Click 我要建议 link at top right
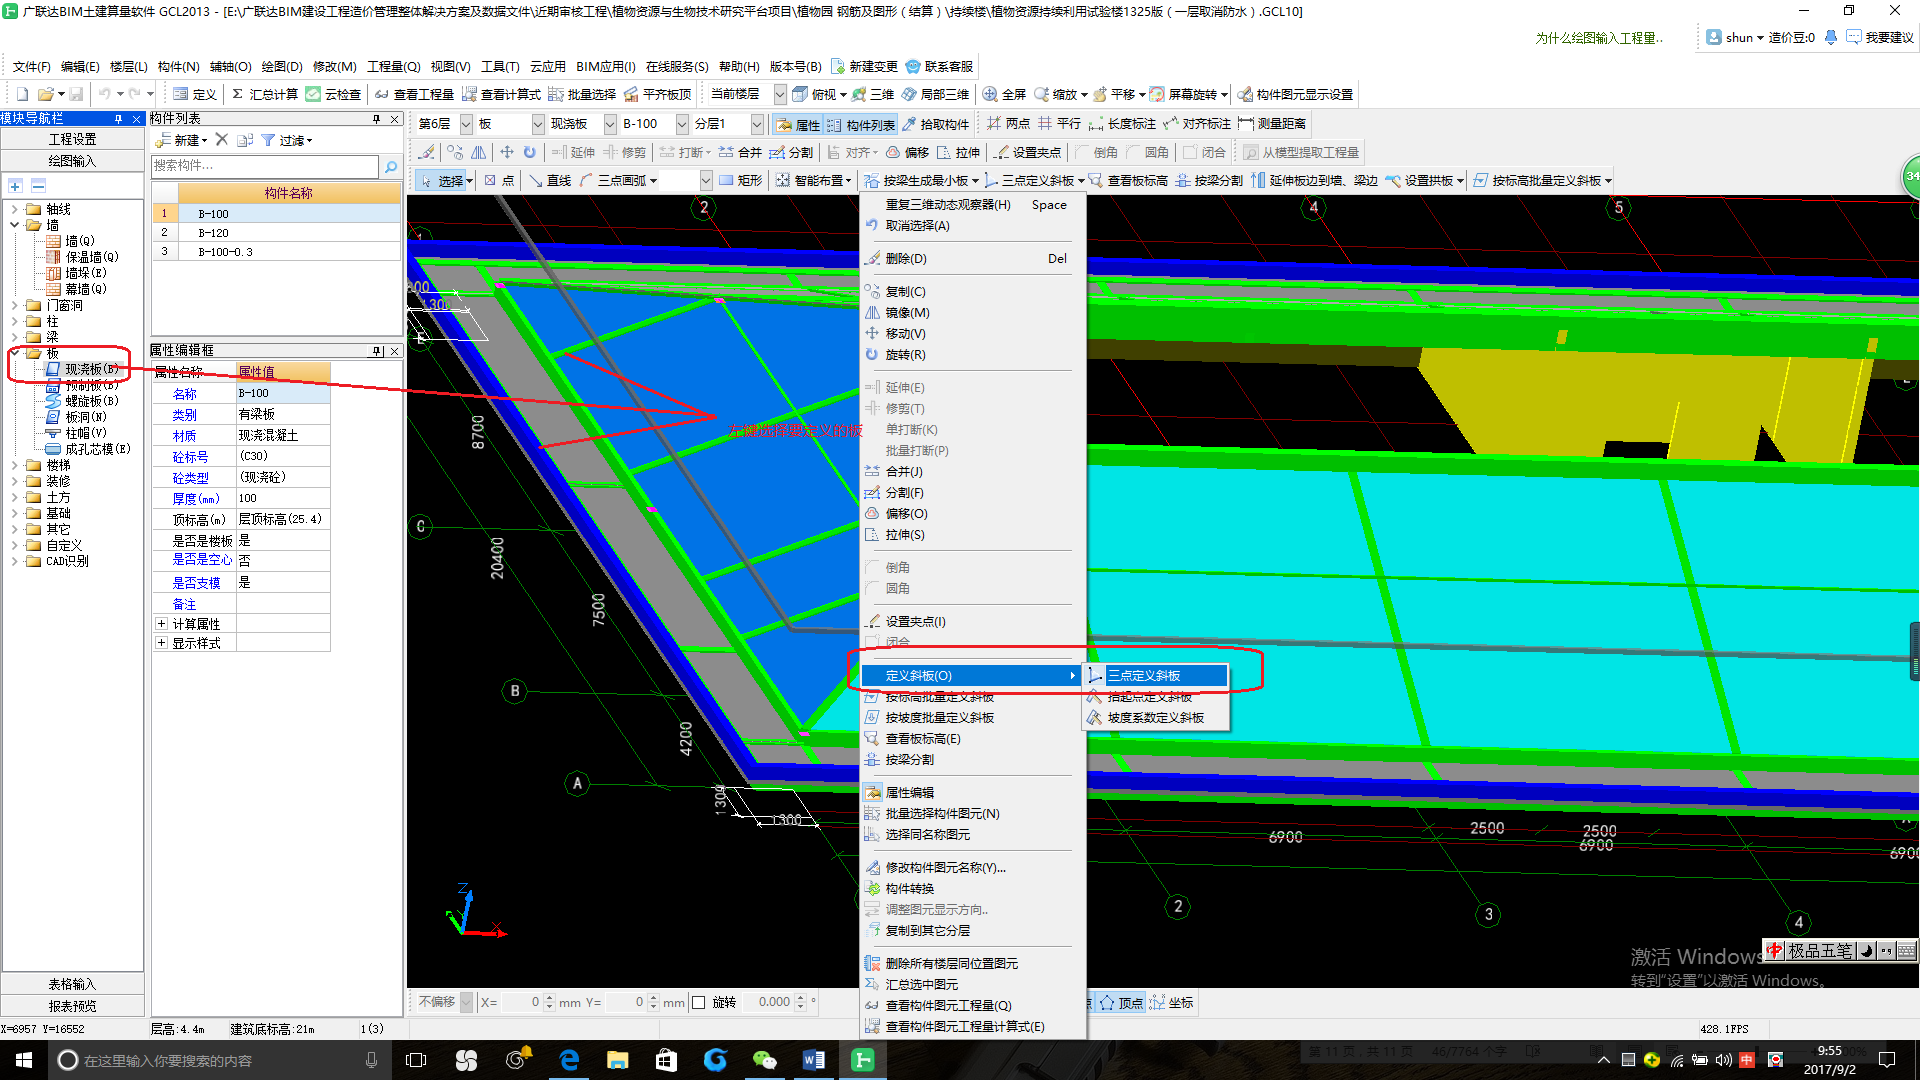The width and height of the screenshot is (1920, 1080). coord(1880,38)
